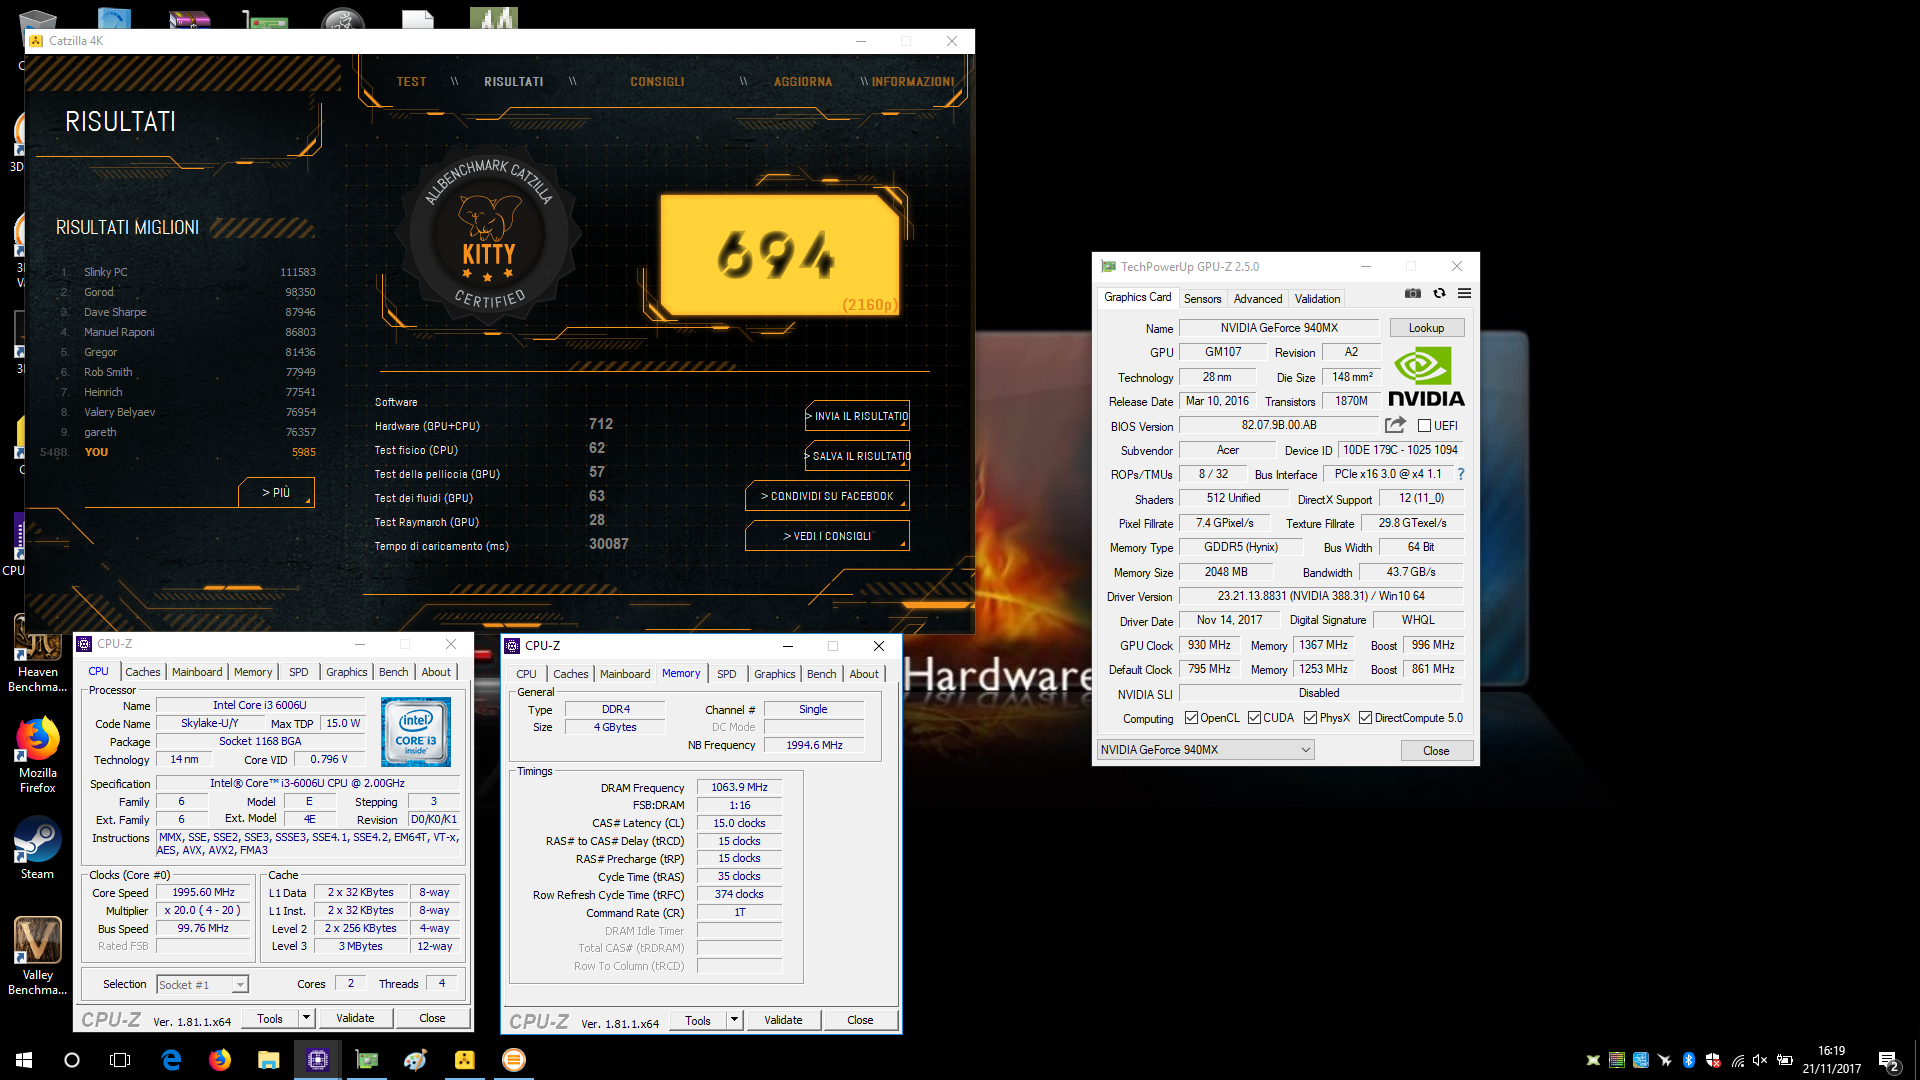Image resolution: width=1920 pixels, height=1080 pixels.
Task: Toggle the PhysX checkbox in GPU-Z
Action: pyautogui.click(x=1310, y=718)
